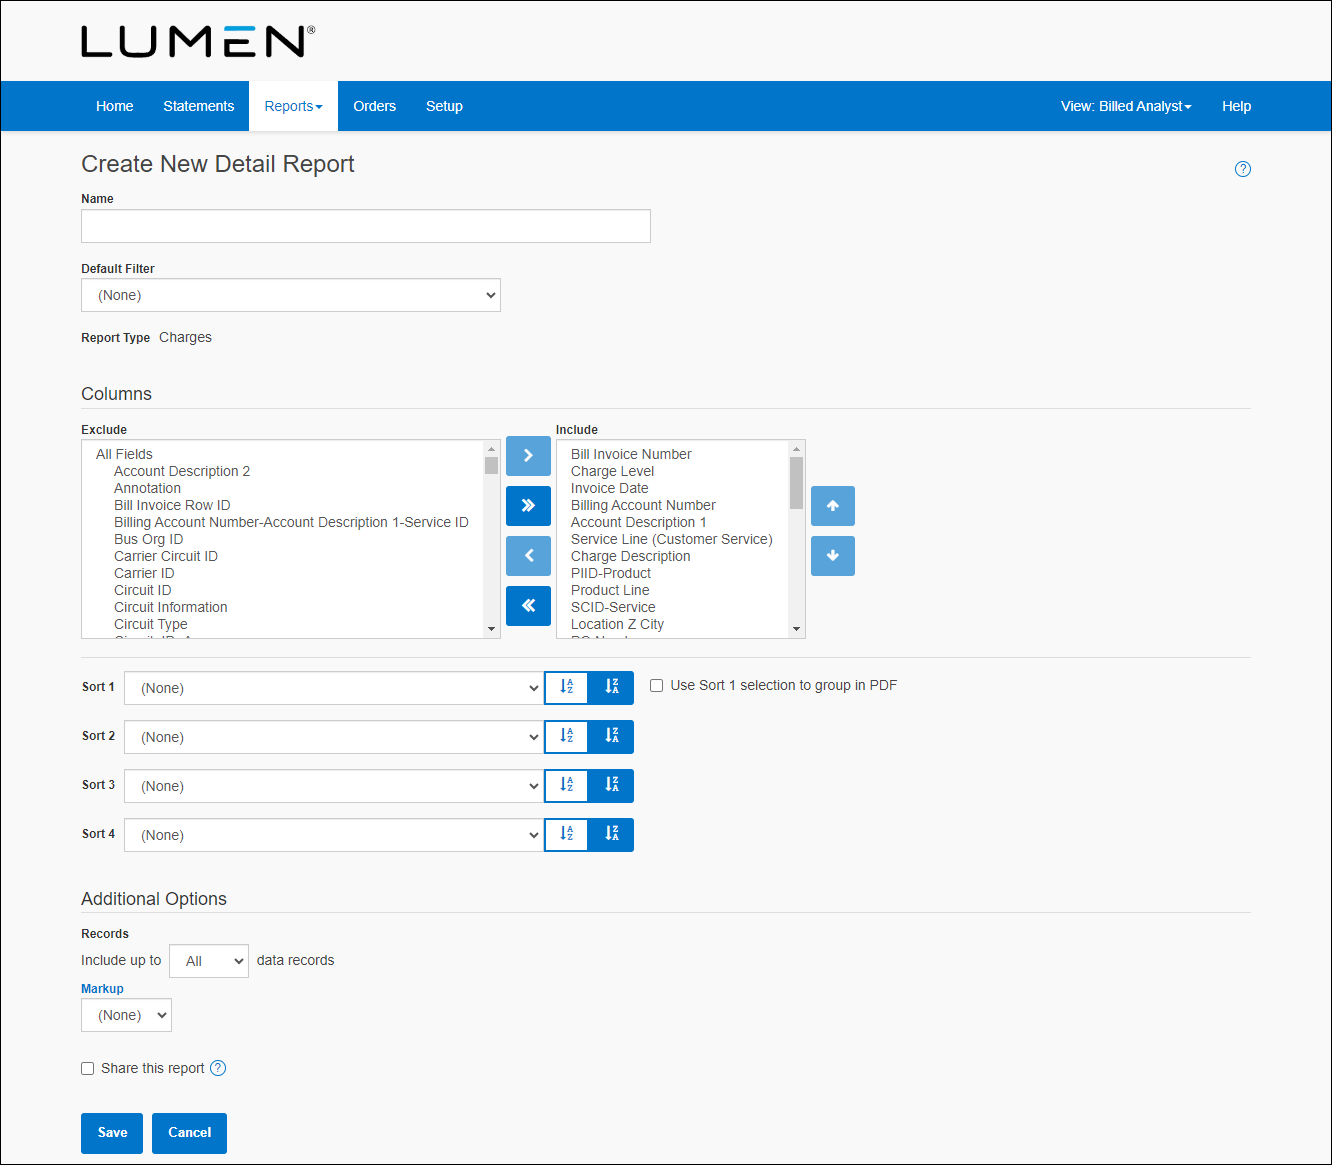
Task: Open the Markup dropdown
Action: coord(126,1015)
